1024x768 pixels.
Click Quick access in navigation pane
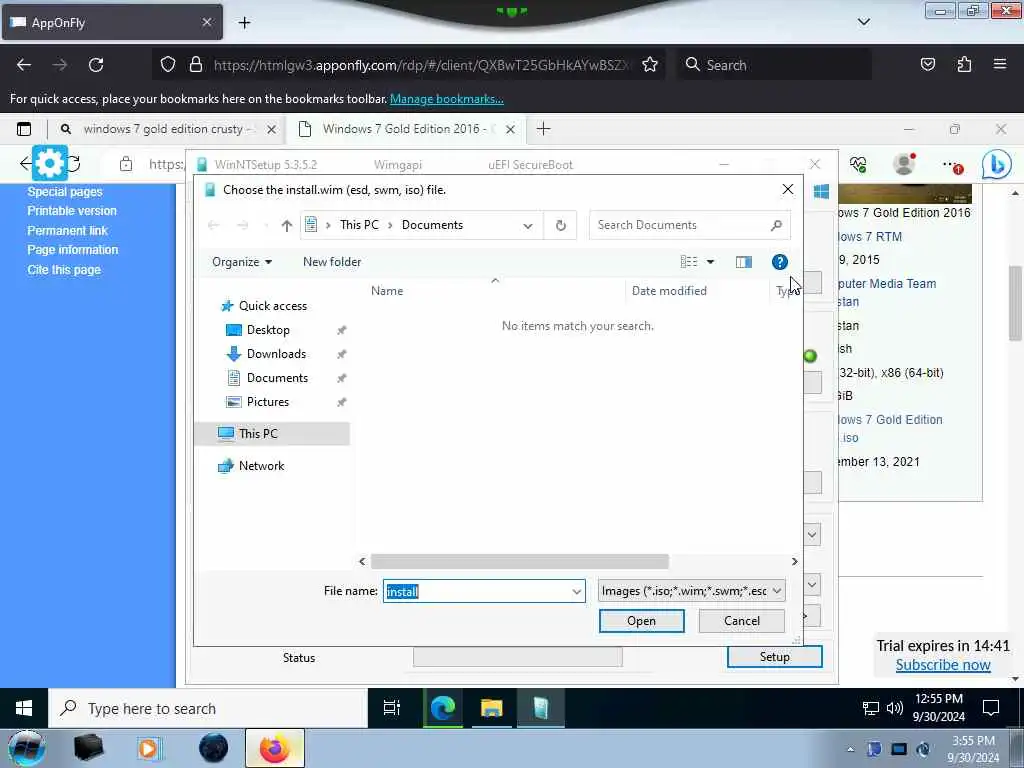coord(272,306)
